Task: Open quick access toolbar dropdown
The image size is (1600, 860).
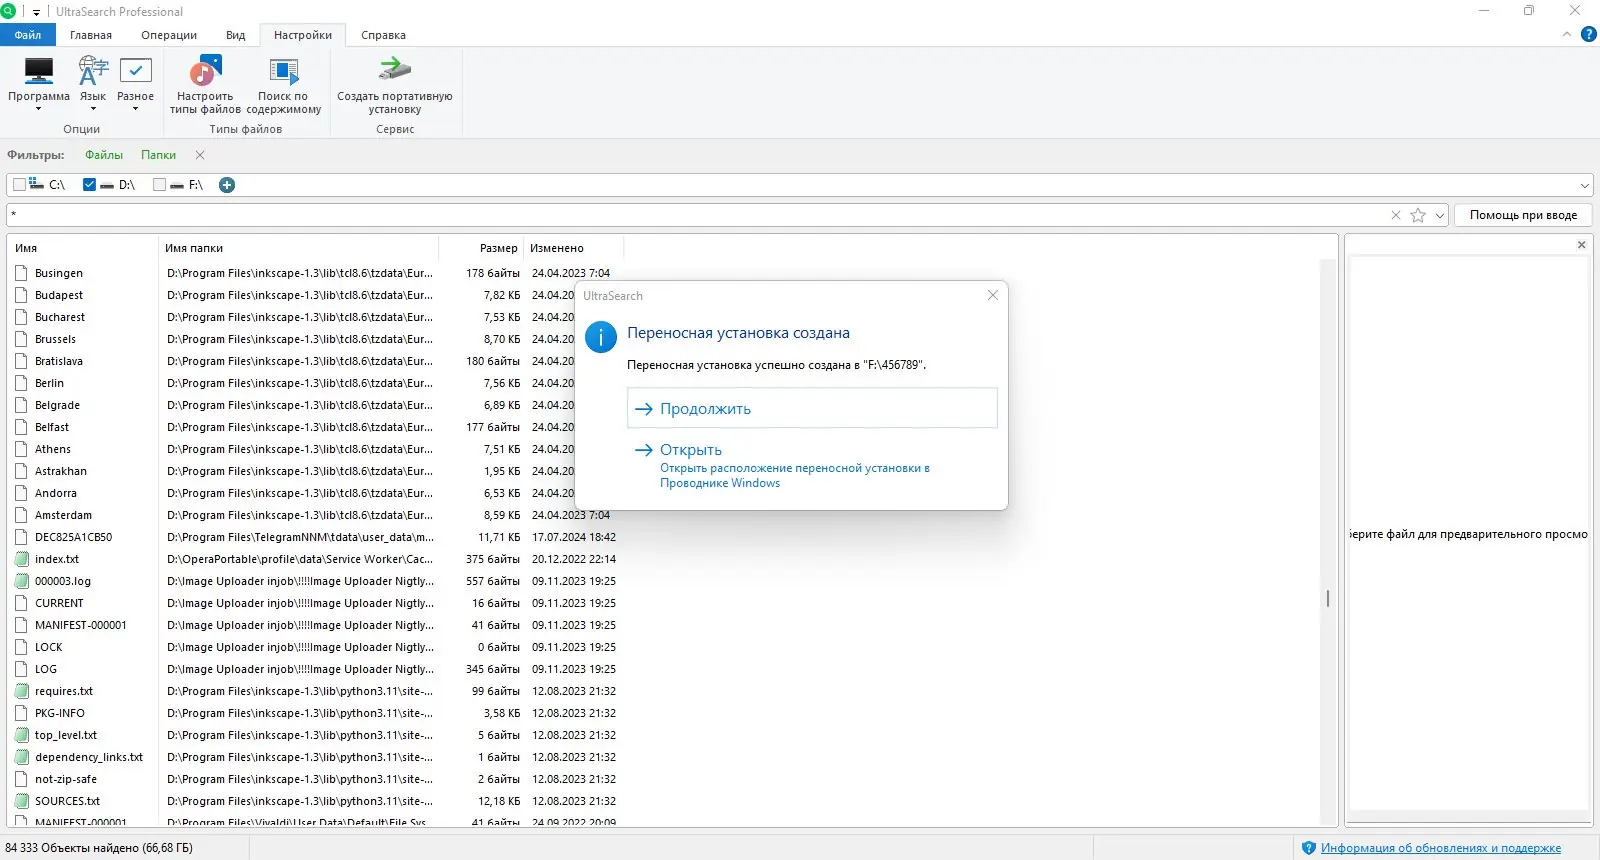Action: pos(36,12)
